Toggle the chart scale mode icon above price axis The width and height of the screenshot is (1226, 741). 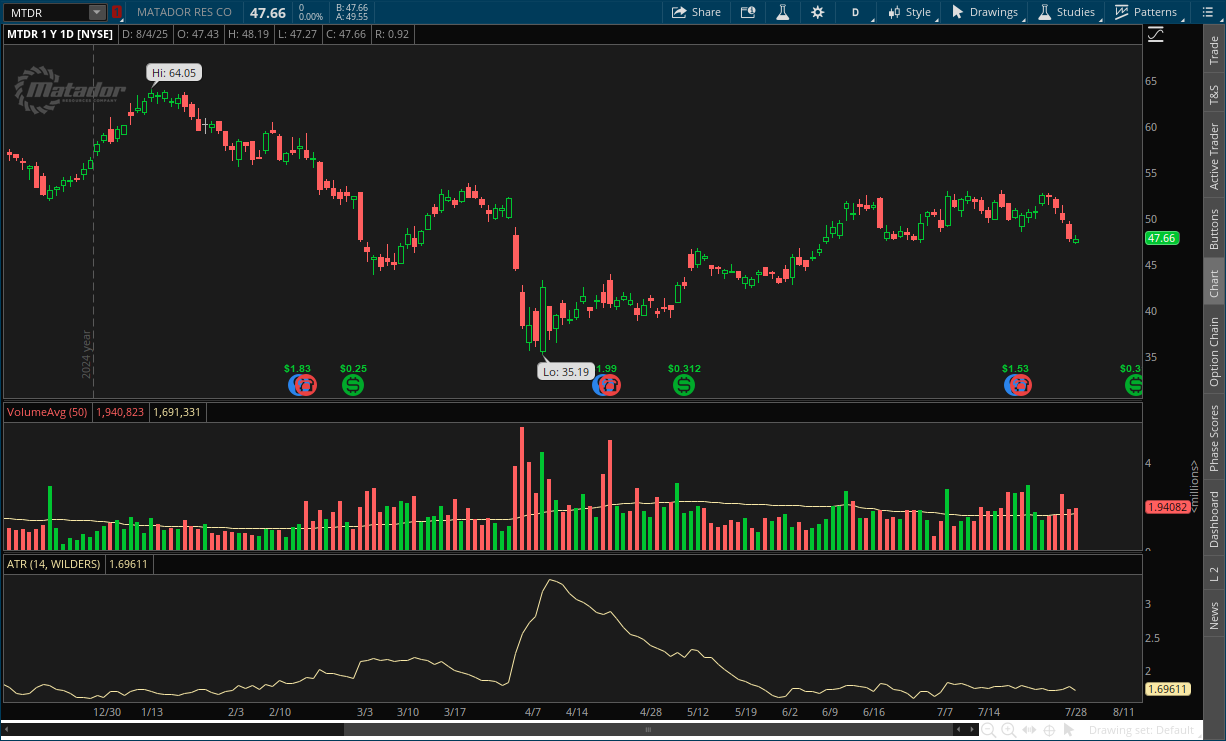click(x=1156, y=34)
